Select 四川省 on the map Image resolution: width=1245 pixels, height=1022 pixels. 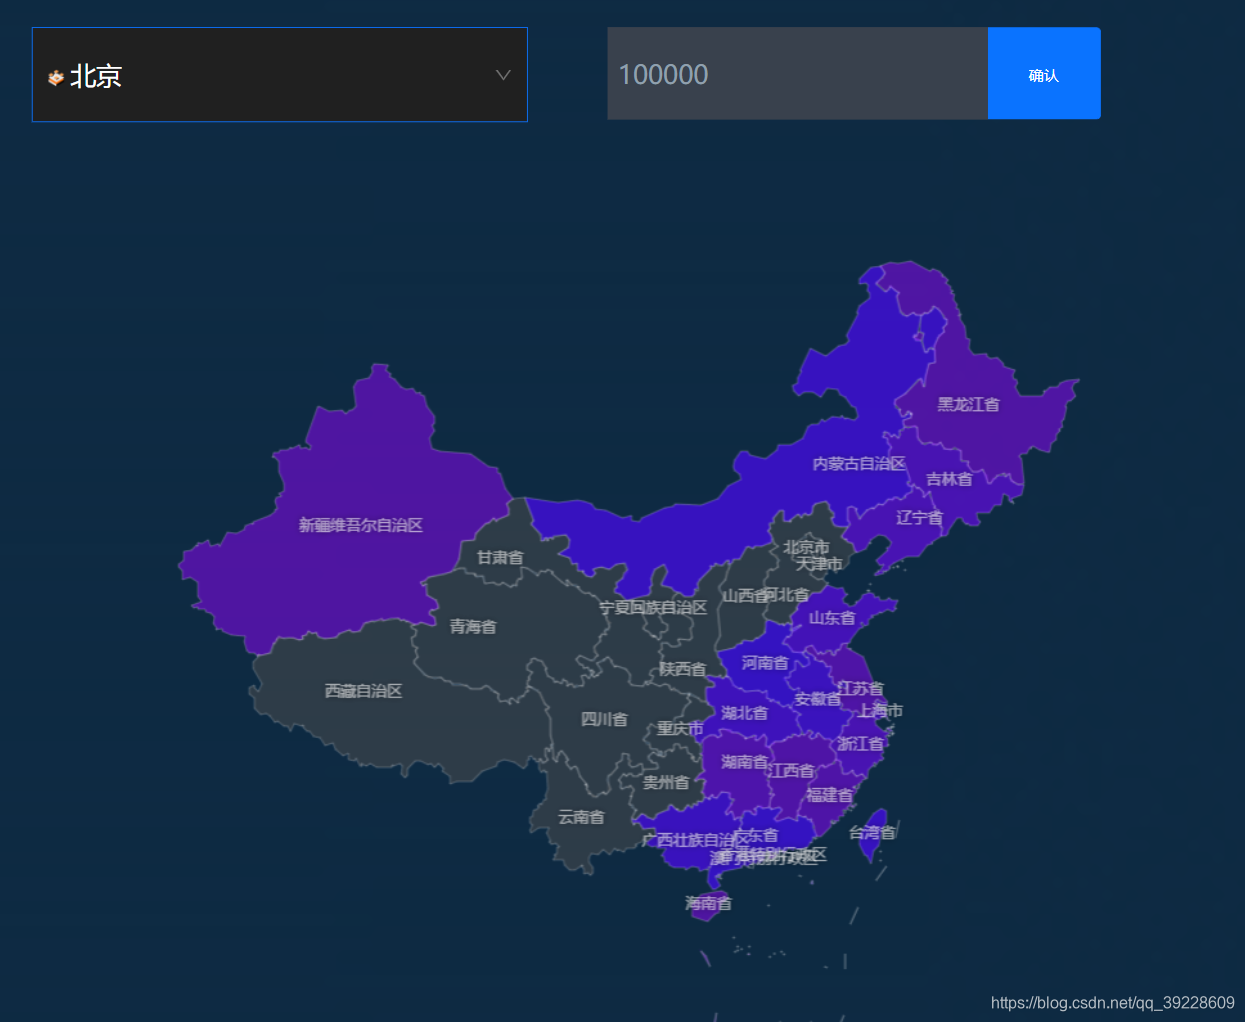click(x=604, y=719)
